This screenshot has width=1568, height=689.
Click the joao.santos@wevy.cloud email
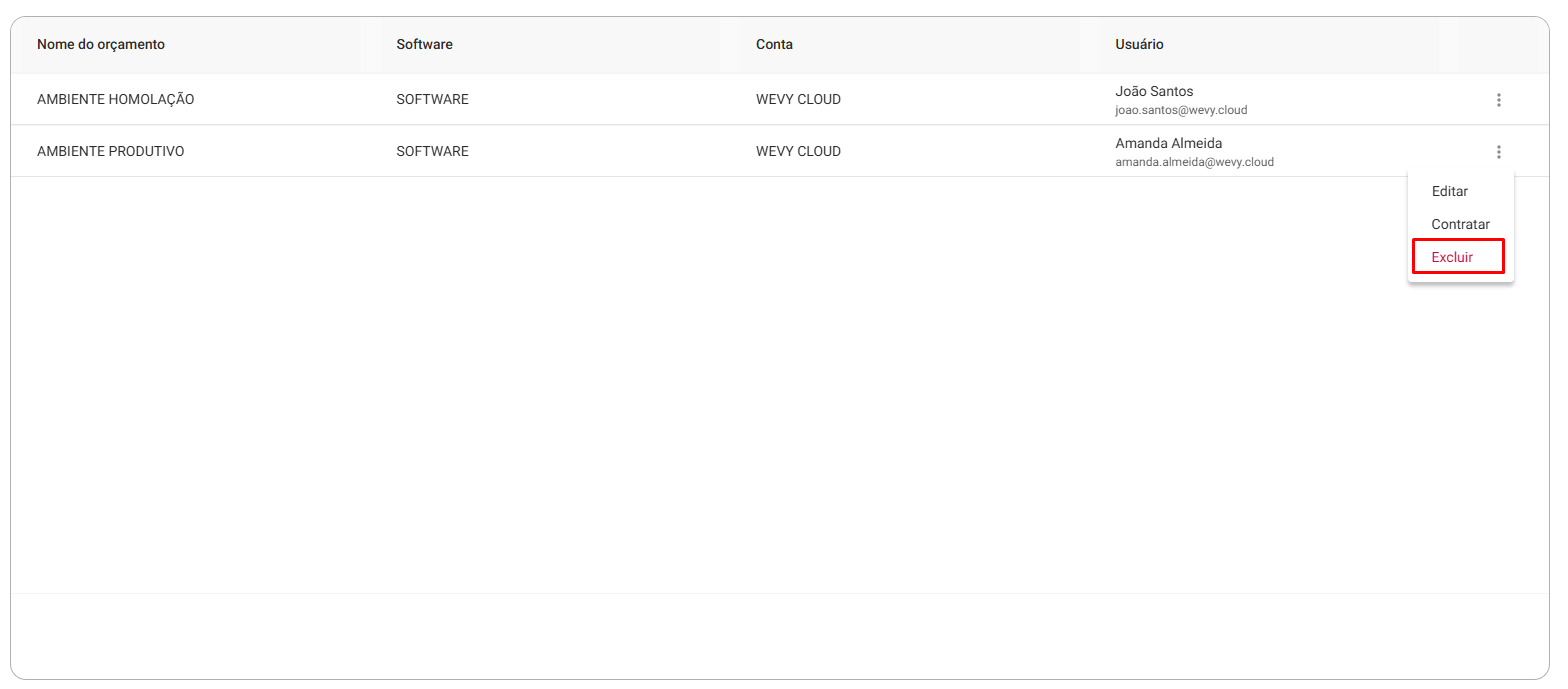(1181, 110)
